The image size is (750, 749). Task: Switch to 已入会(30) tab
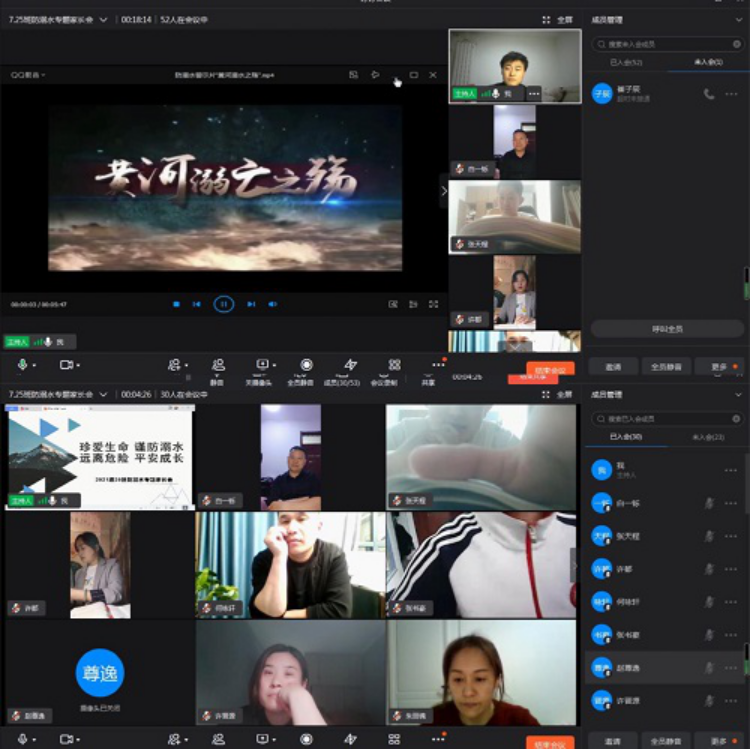pyautogui.click(x=626, y=437)
